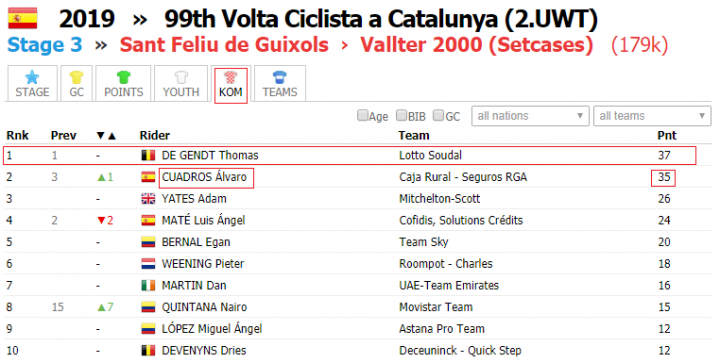Click the British flag beside YATES Adam
Screen dimensions: 720x363
click(x=148, y=199)
